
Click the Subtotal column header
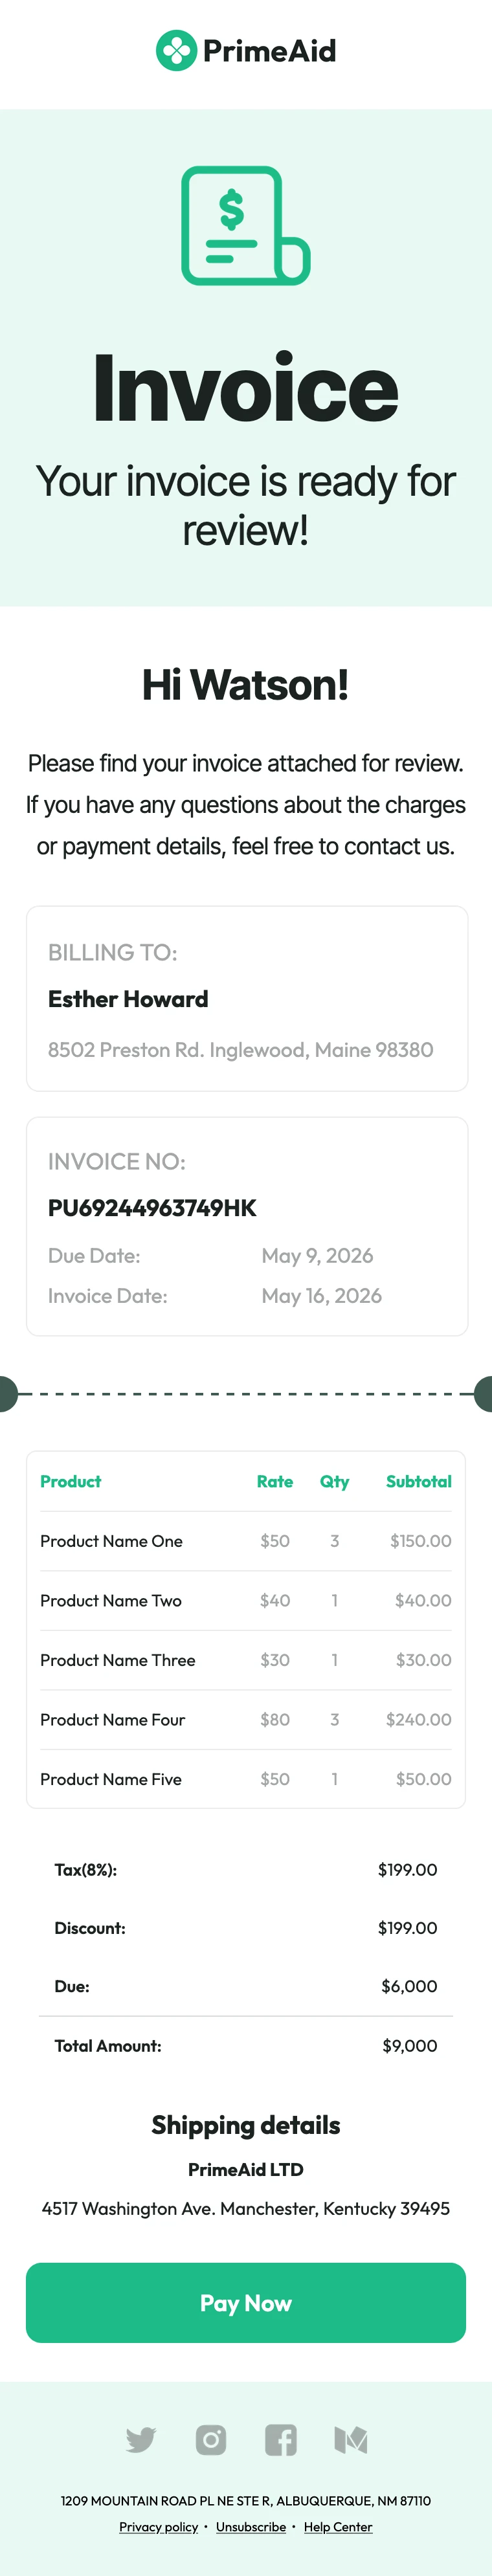(x=418, y=1481)
